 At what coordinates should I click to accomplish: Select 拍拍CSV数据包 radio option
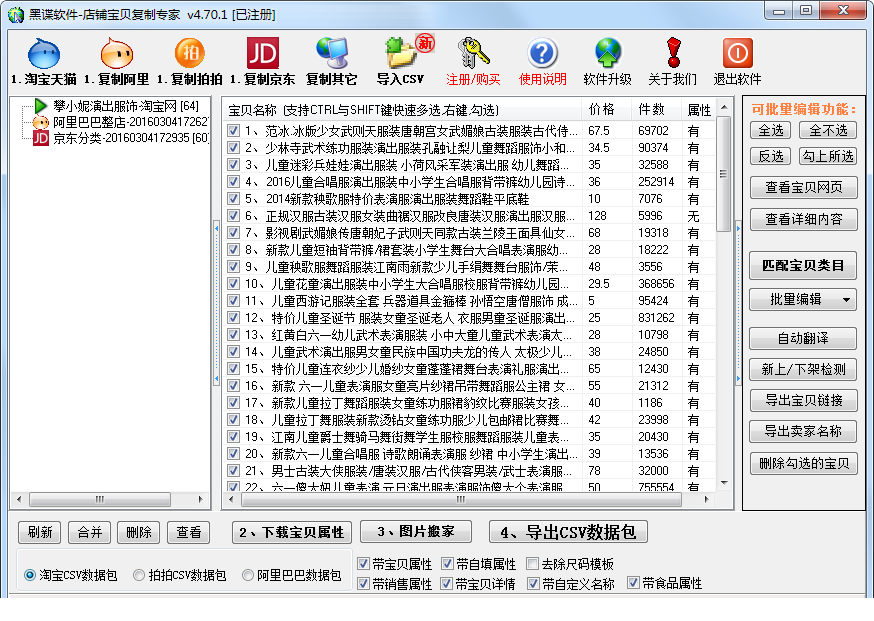[139, 575]
